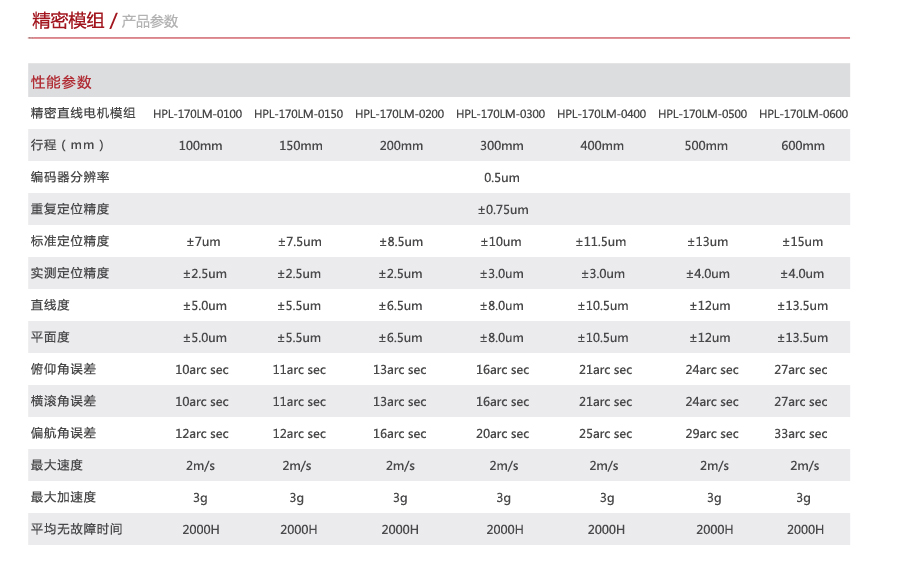899x572 pixels.
Task: Click the 俯仰角误差 row label
Action: click(63, 369)
